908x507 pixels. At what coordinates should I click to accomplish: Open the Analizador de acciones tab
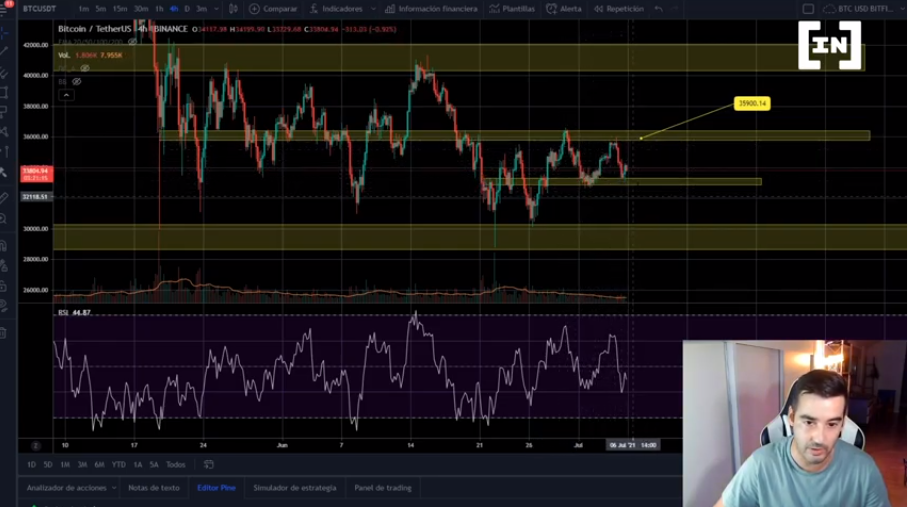point(67,488)
